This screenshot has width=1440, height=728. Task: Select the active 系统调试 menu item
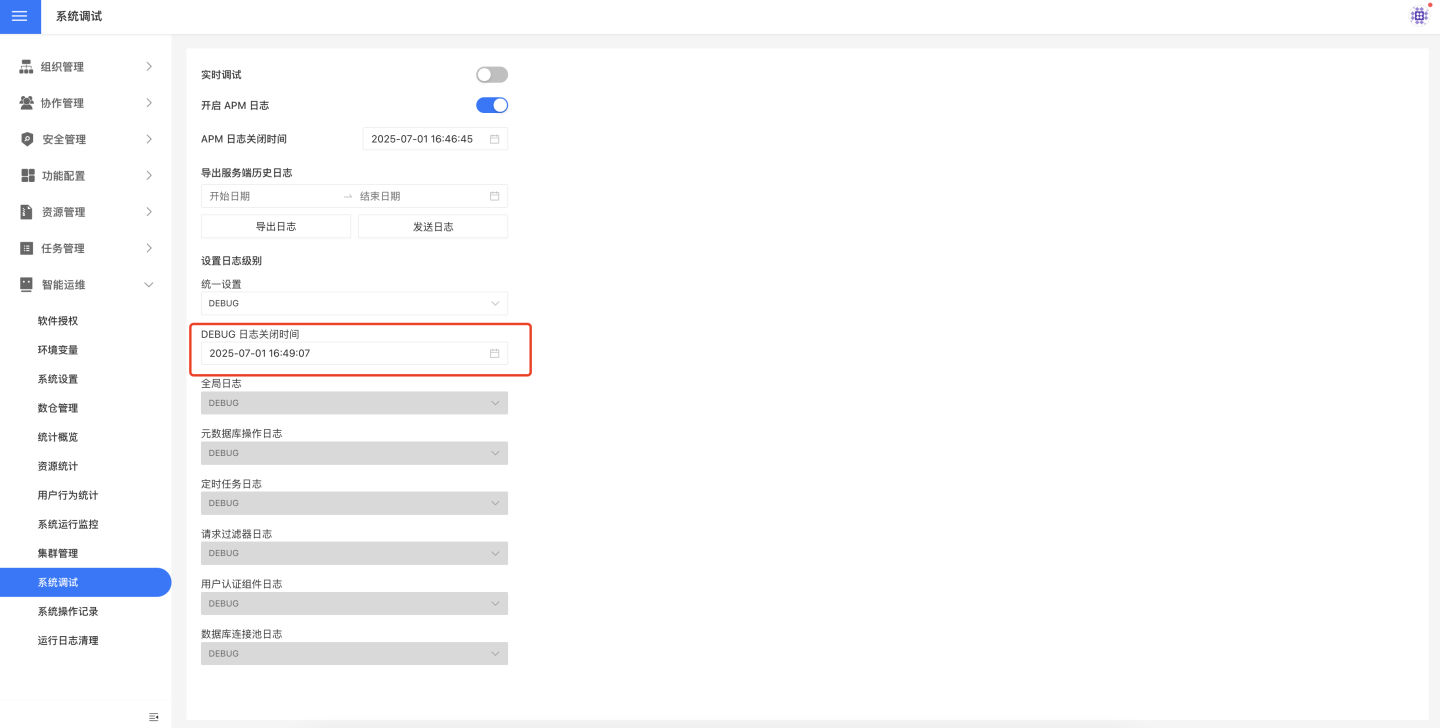(85, 582)
